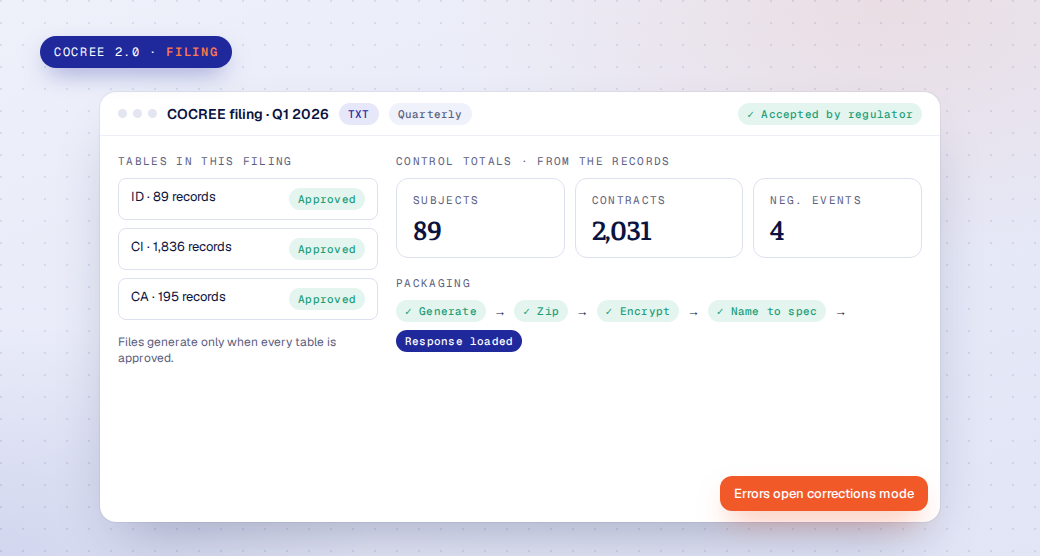
Task: Select the Quarterly period chip
Action: (x=430, y=114)
